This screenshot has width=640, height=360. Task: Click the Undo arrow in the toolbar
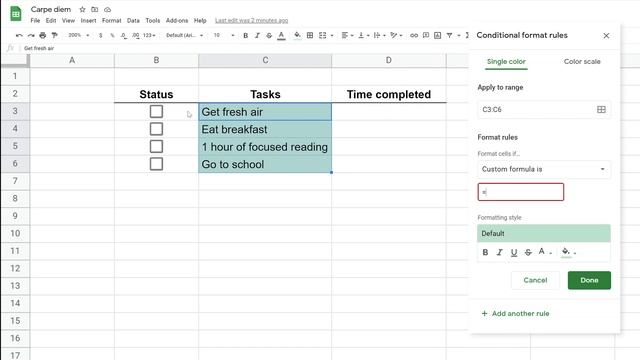(19, 36)
